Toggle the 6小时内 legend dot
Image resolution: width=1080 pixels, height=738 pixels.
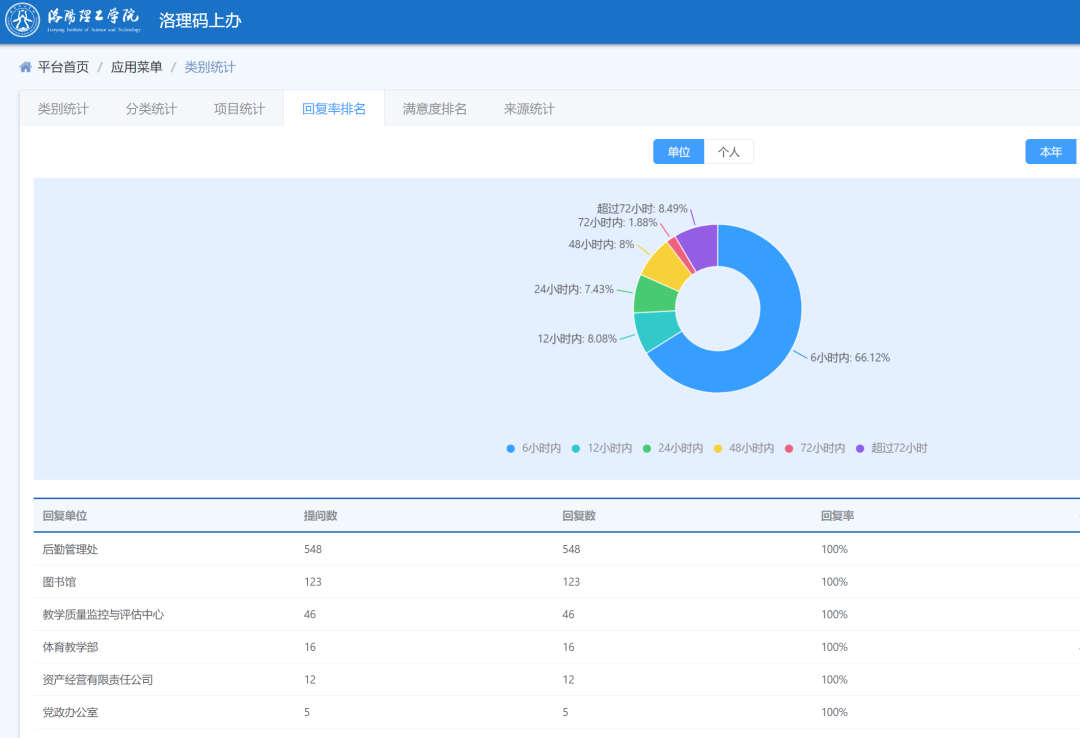pyautogui.click(x=511, y=449)
